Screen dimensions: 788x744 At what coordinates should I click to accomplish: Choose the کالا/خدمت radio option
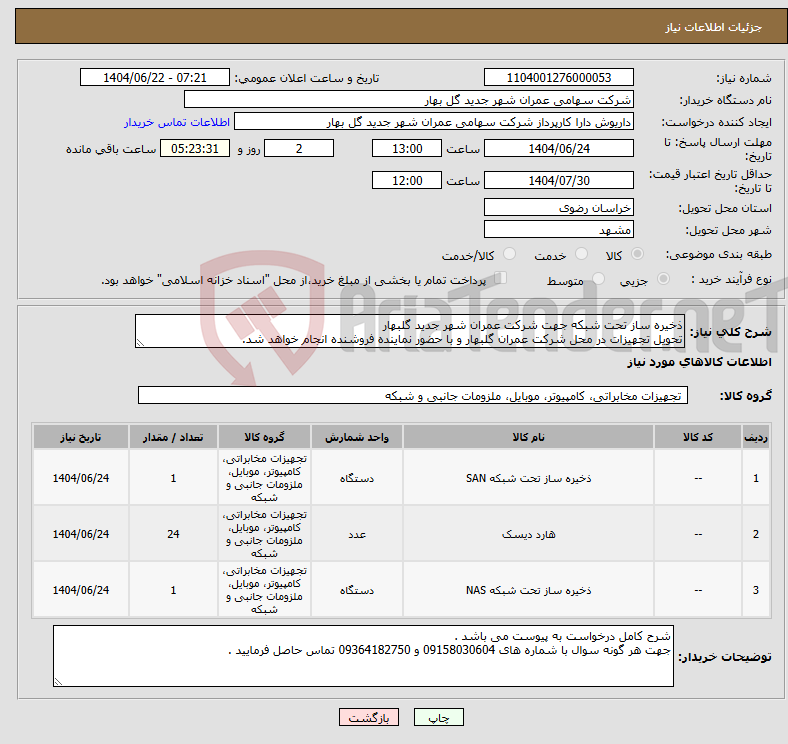tap(509, 255)
